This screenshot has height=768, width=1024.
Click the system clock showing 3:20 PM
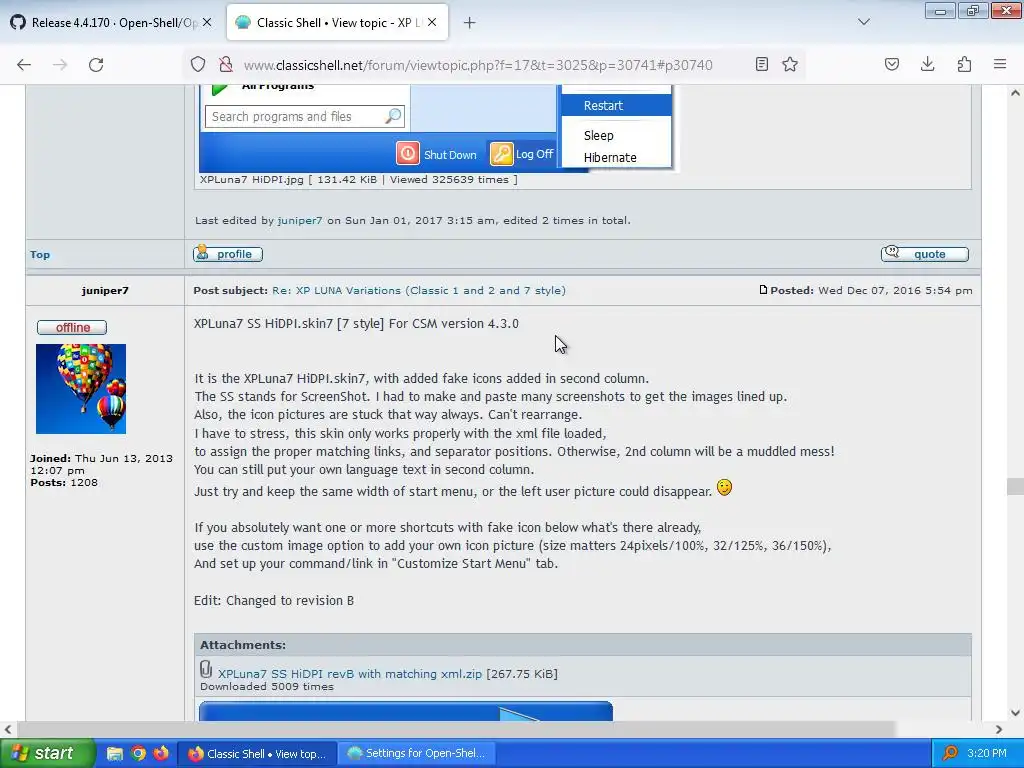tap(987, 754)
